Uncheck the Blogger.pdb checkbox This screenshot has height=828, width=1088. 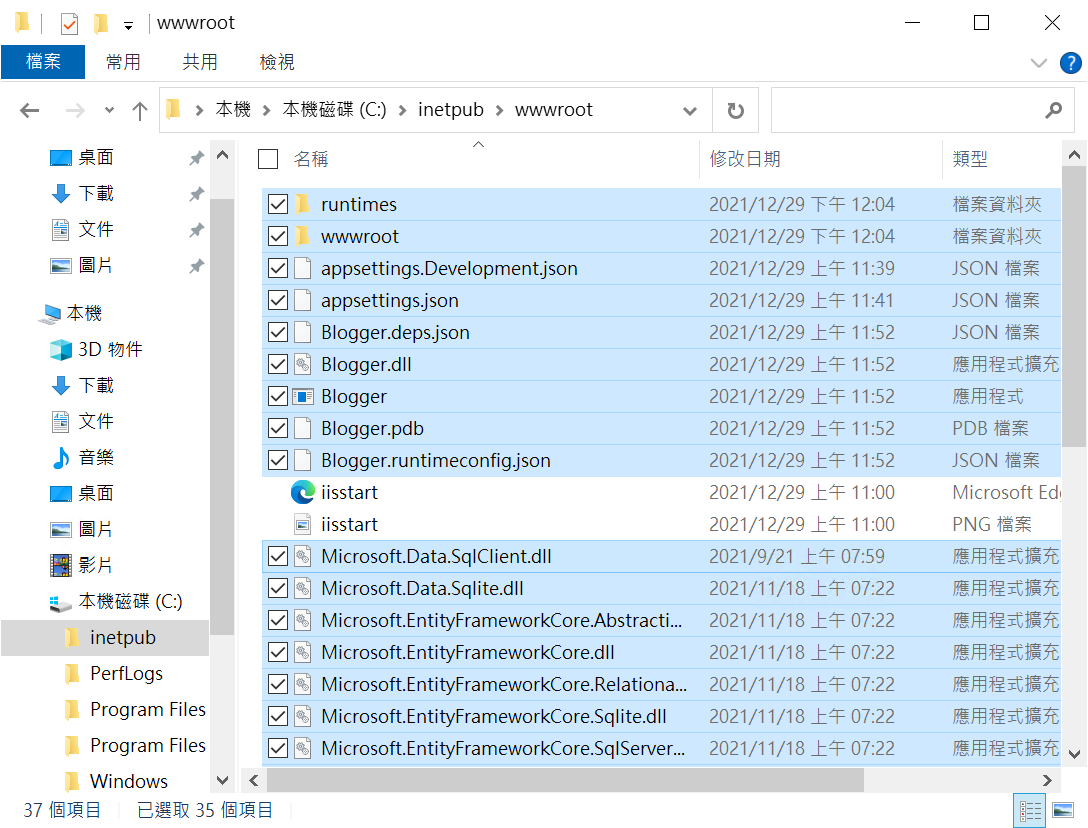pos(278,428)
